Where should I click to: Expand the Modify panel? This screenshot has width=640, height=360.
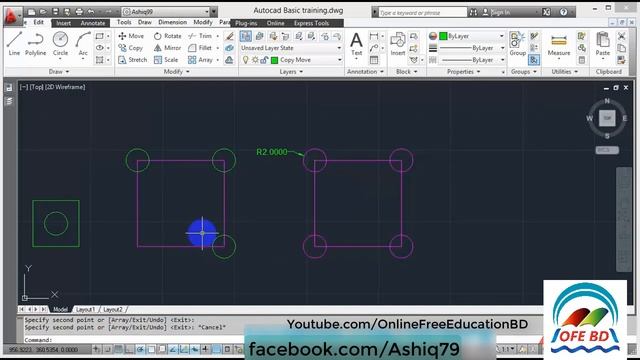tap(177, 72)
